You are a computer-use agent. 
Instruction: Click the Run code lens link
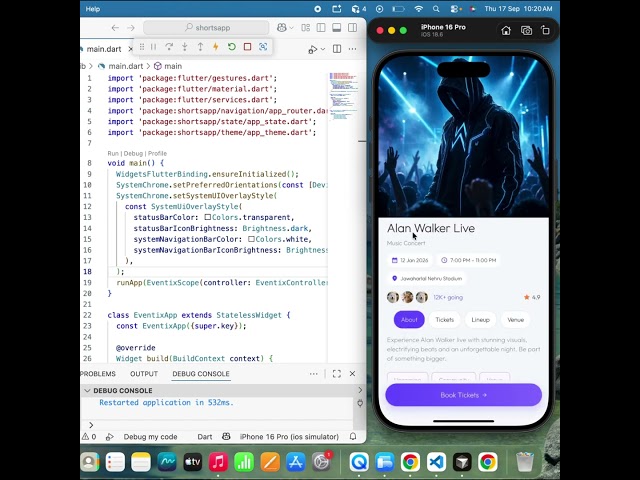113,153
